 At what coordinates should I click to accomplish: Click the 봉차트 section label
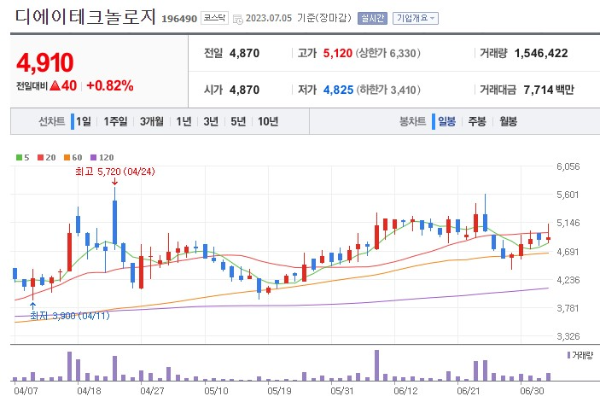pyautogui.click(x=412, y=122)
